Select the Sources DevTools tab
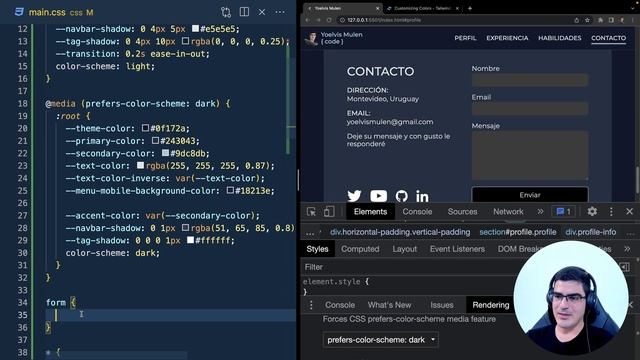Viewport: 640px width, 360px height. click(x=462, y=211)
